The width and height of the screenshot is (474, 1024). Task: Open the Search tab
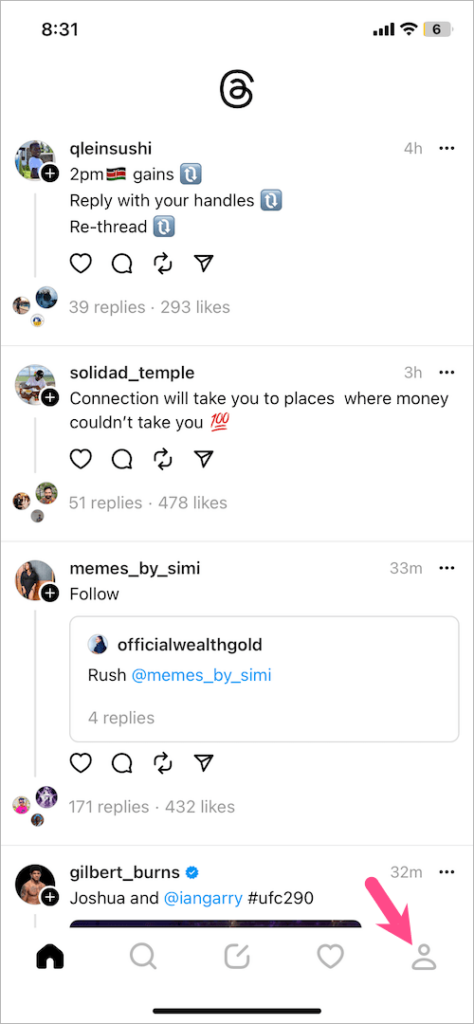(142, 958)
